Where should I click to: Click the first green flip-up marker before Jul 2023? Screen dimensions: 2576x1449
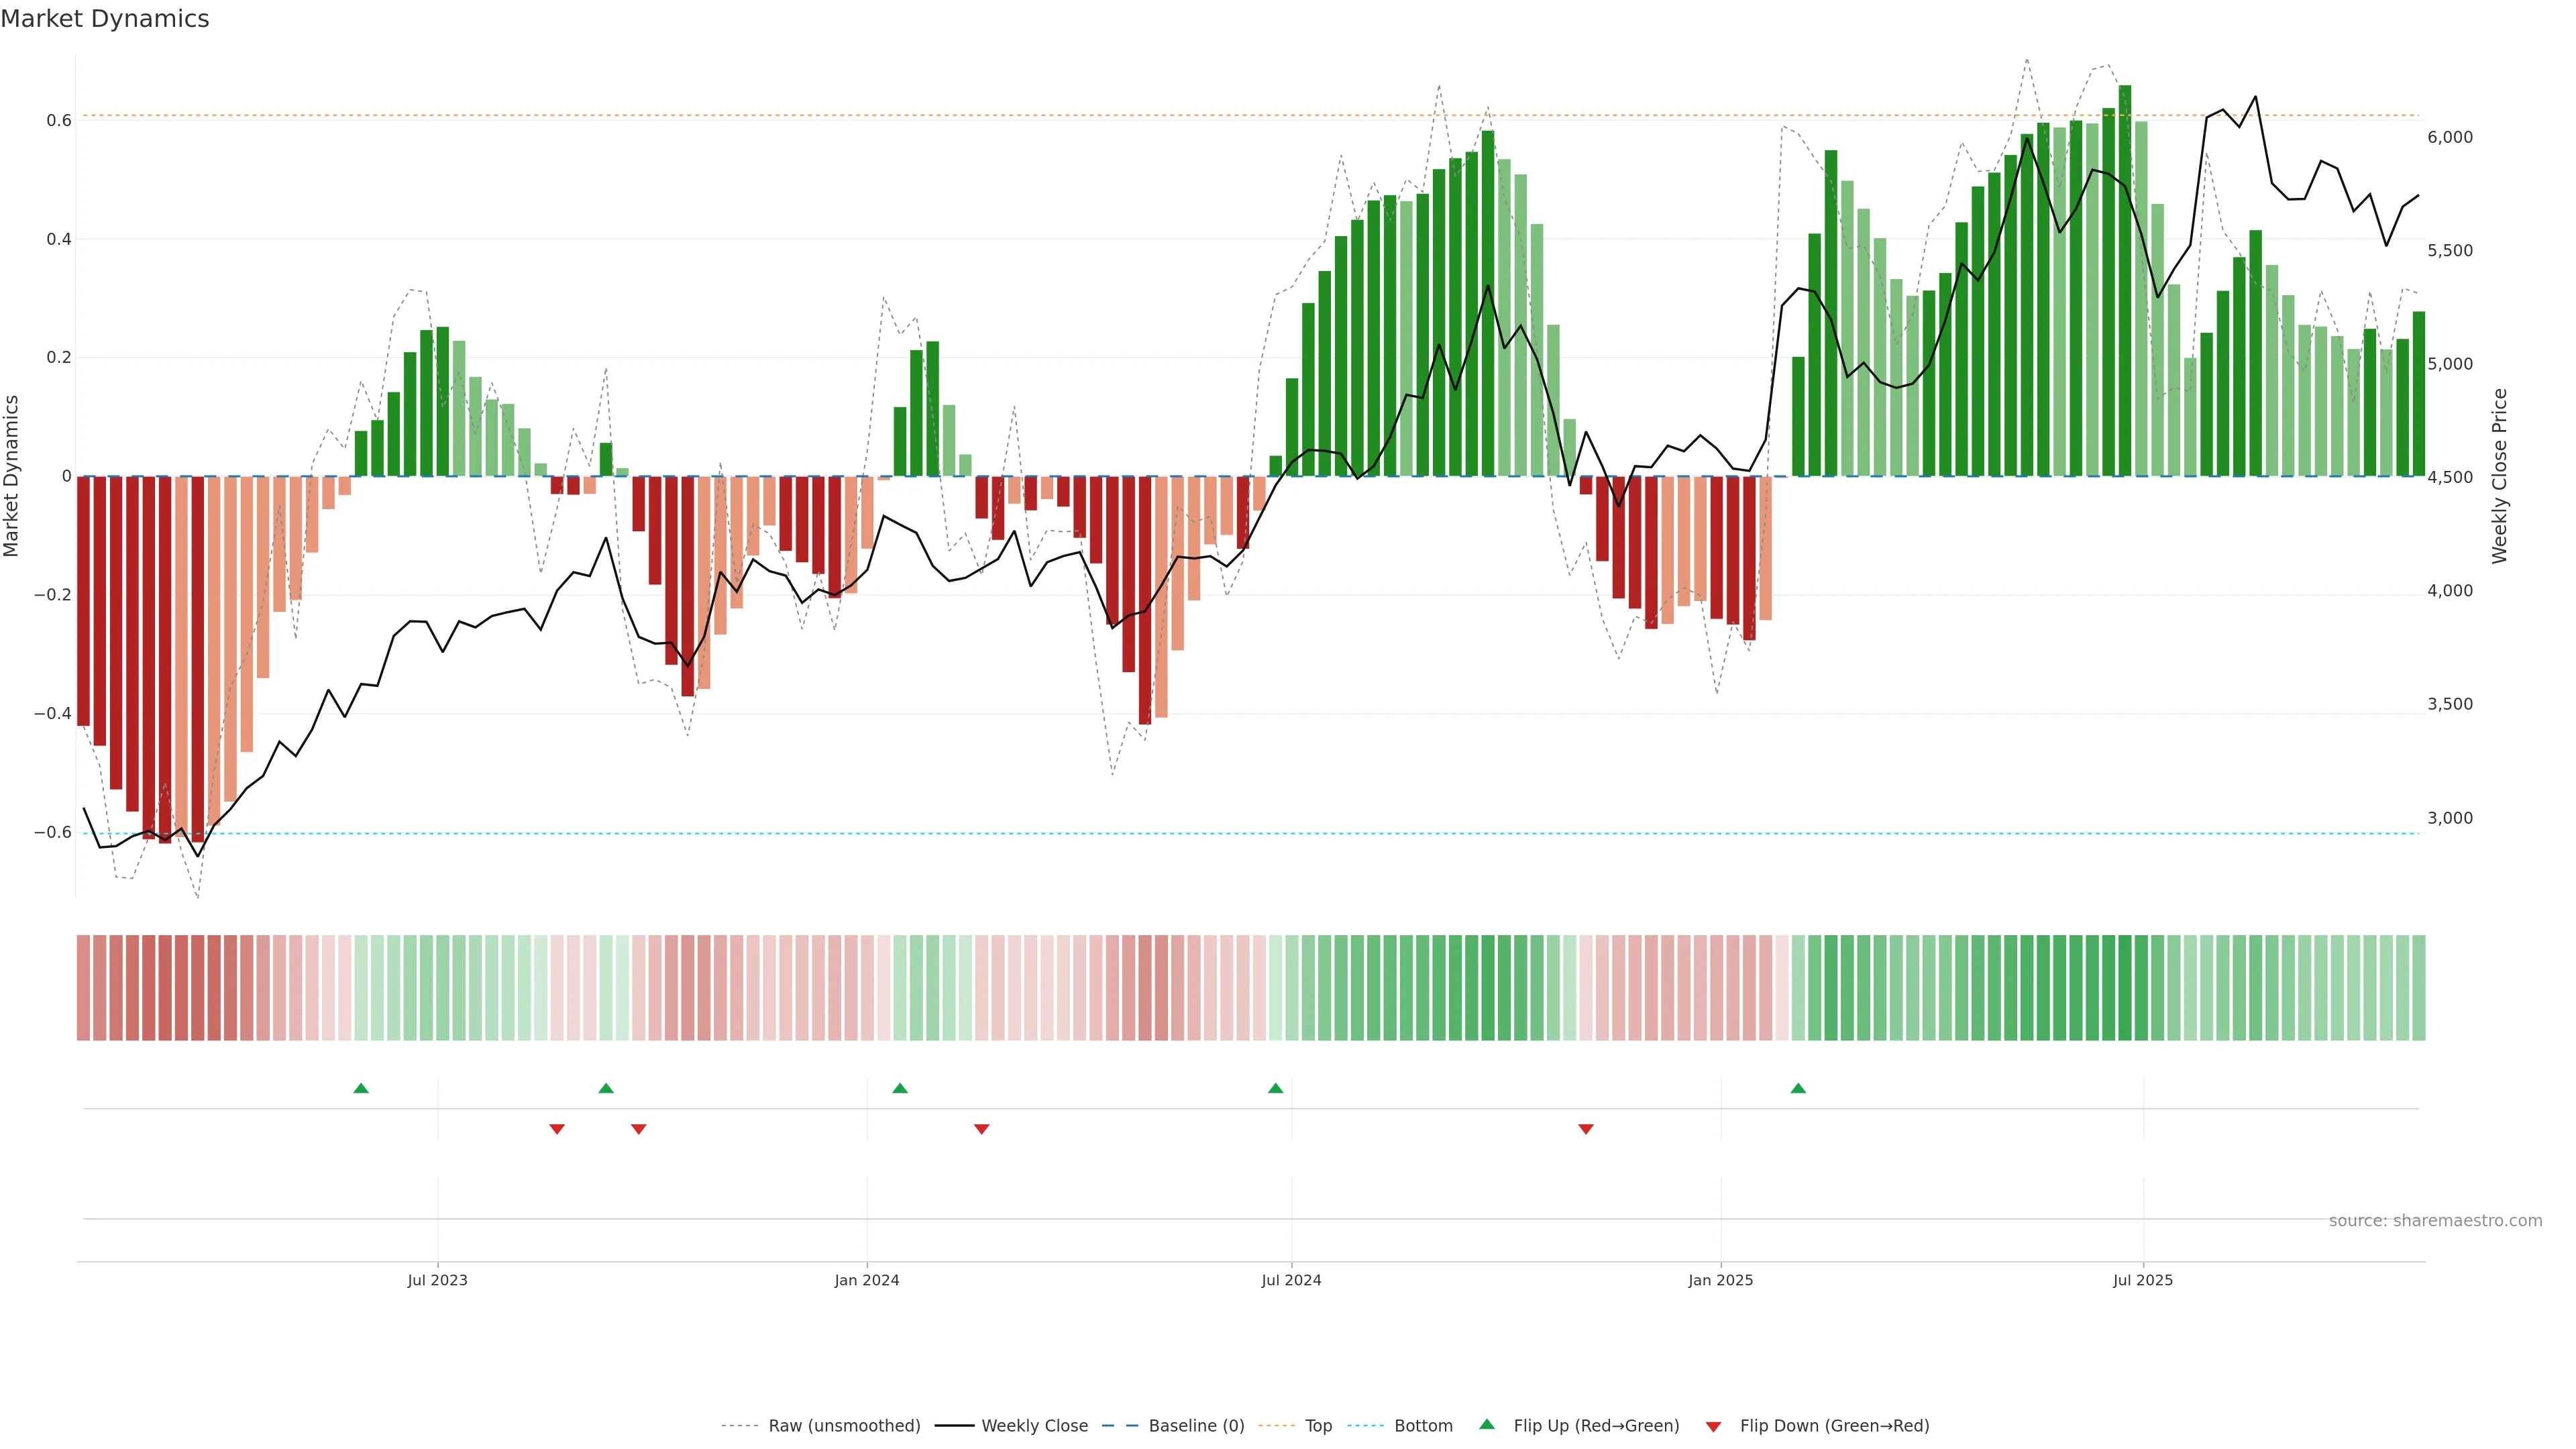361,1088
